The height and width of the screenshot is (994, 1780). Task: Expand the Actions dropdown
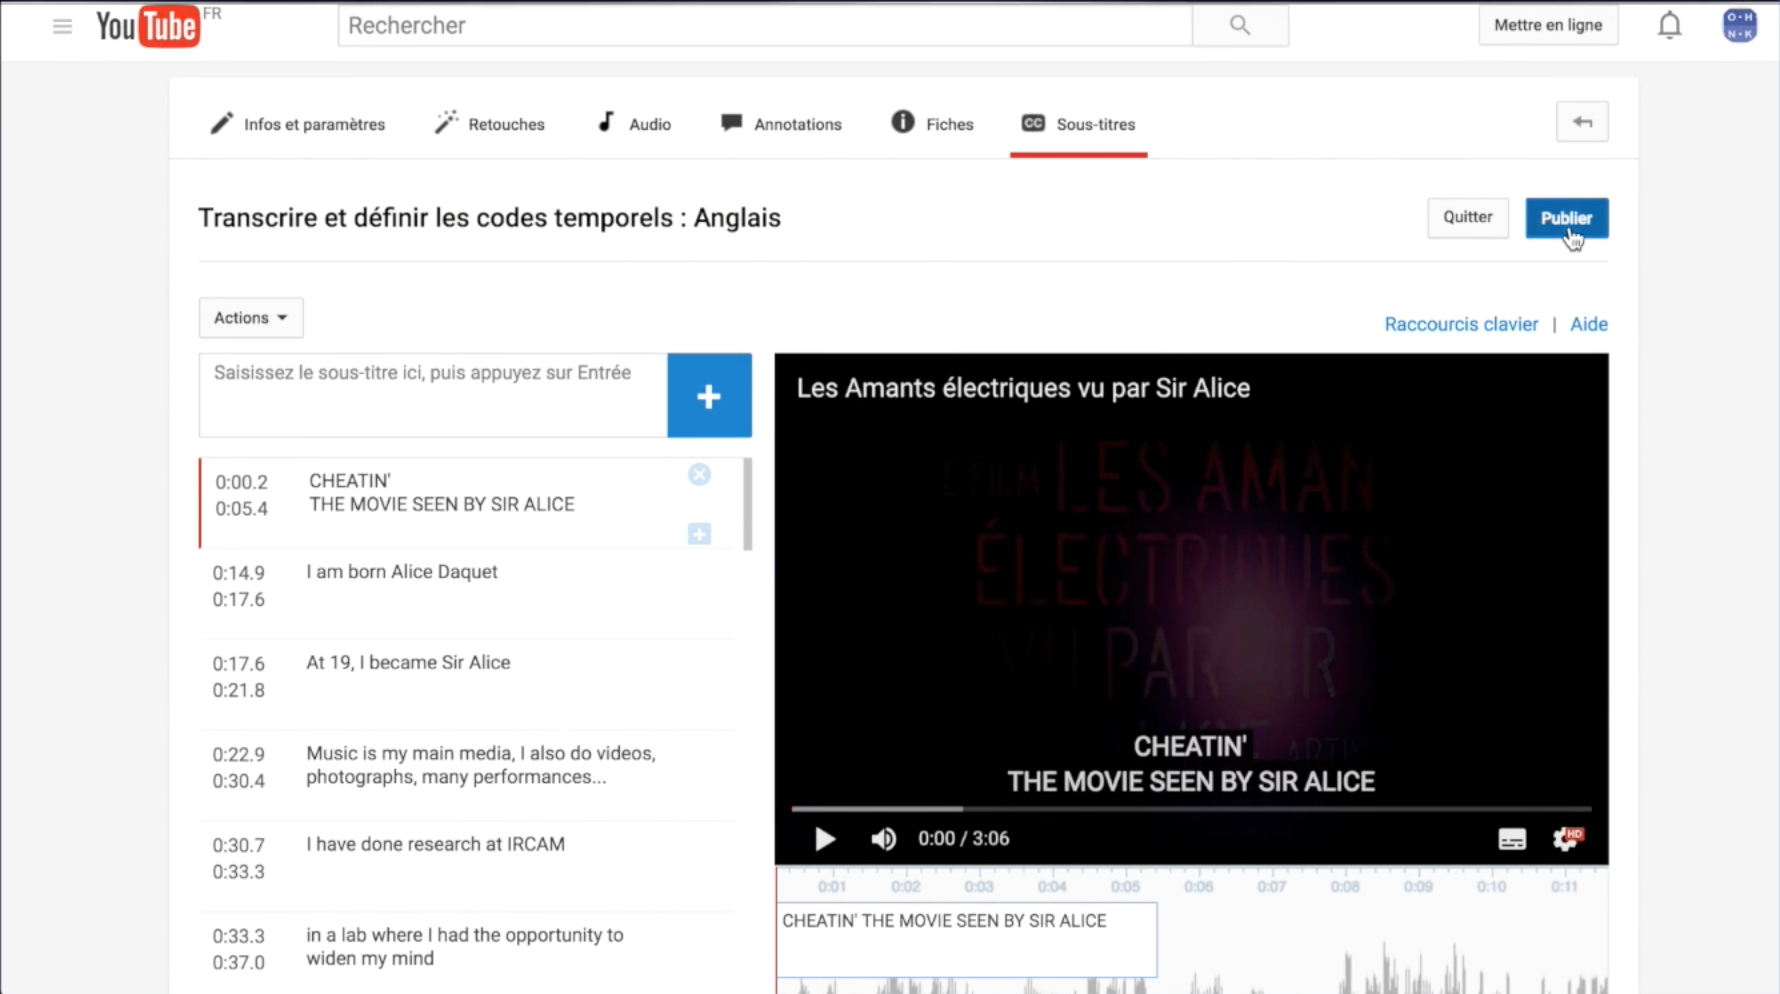pyautogui.click(x=250, y=318)
